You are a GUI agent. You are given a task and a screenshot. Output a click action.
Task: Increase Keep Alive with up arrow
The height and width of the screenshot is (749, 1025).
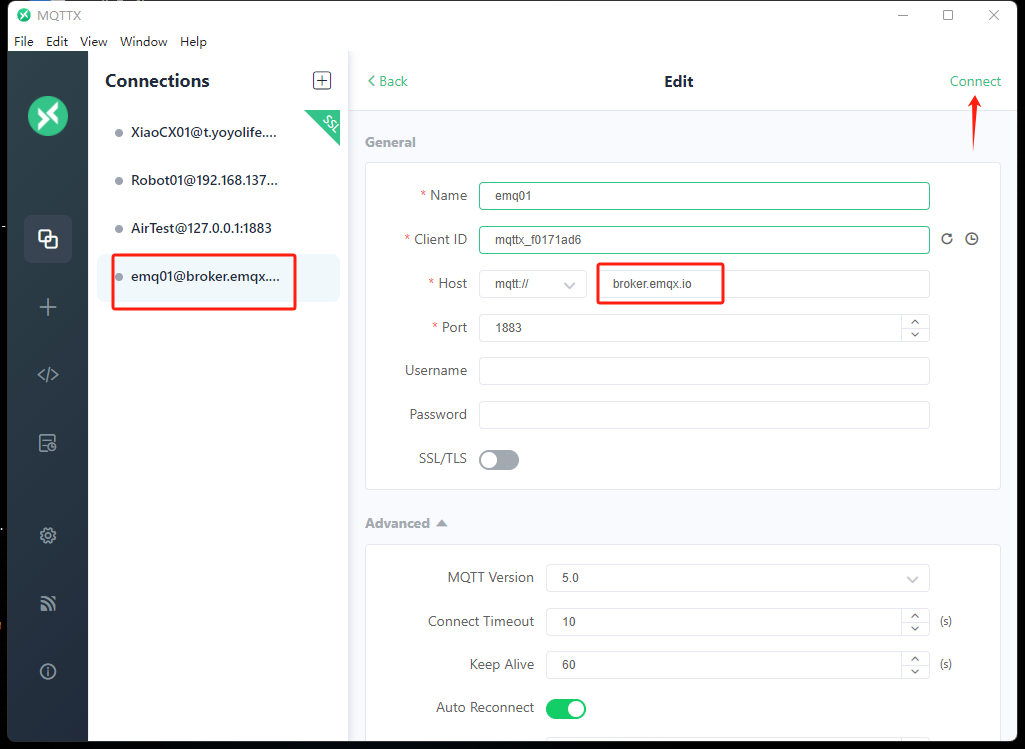tap(915, 659)
